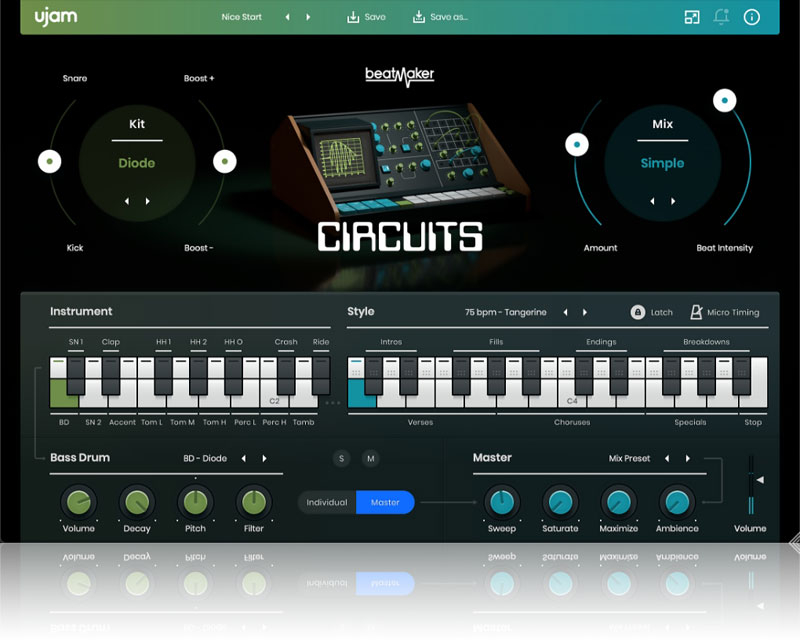Click the info icon in header

[752, 17]
